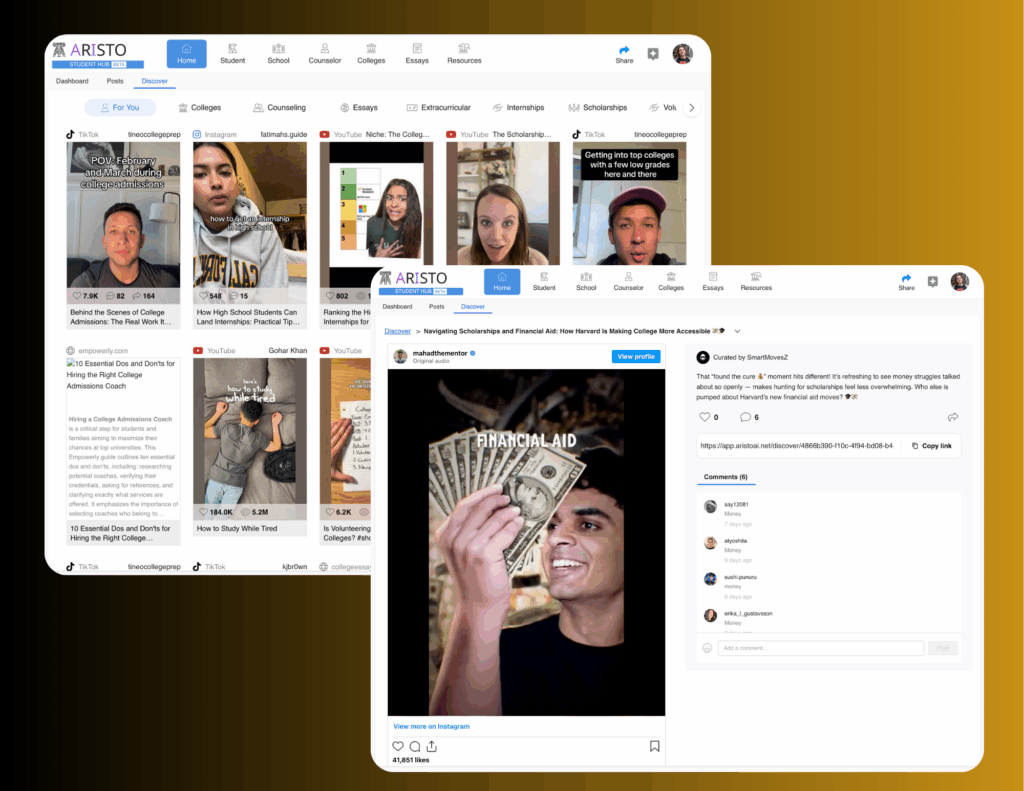Click the share URL field
This screenshot has width=1024, height=791.
pos(797,446)
